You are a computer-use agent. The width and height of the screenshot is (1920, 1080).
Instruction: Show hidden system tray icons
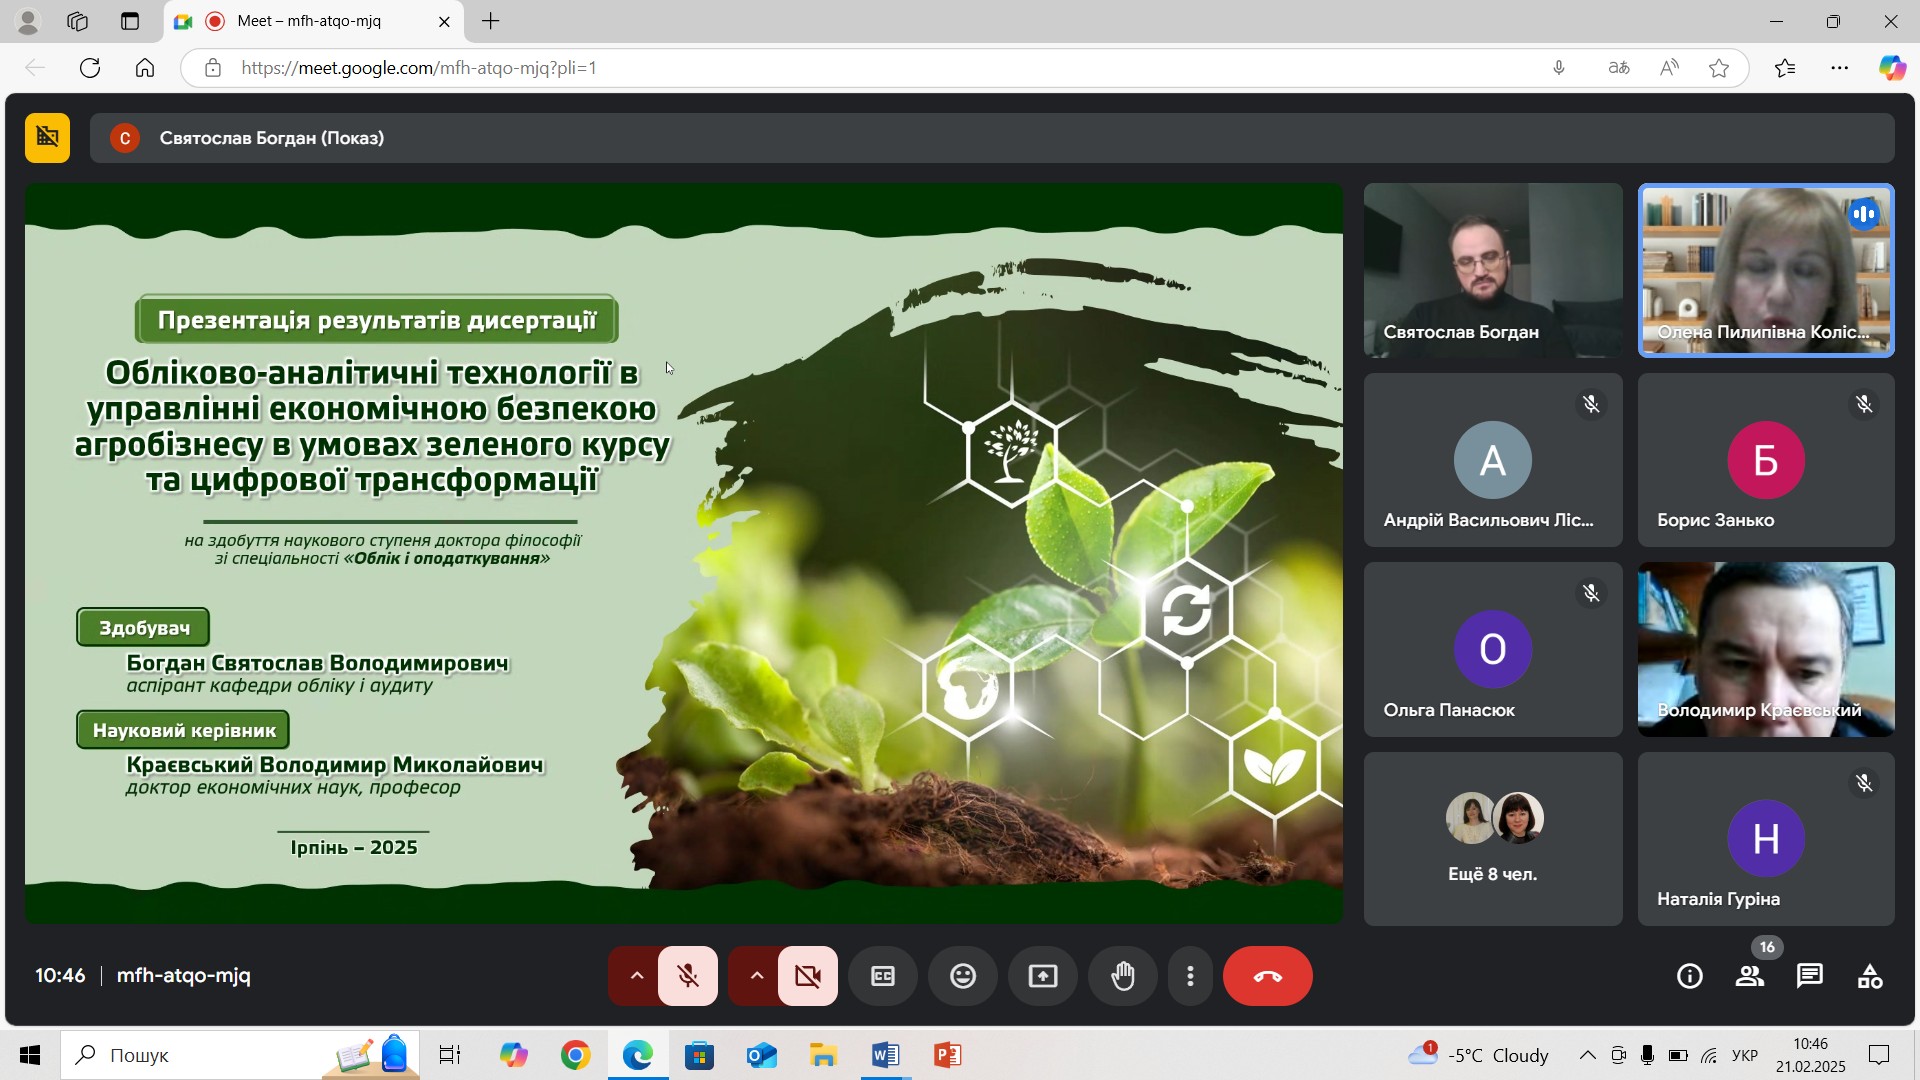click(1587, 1055)
